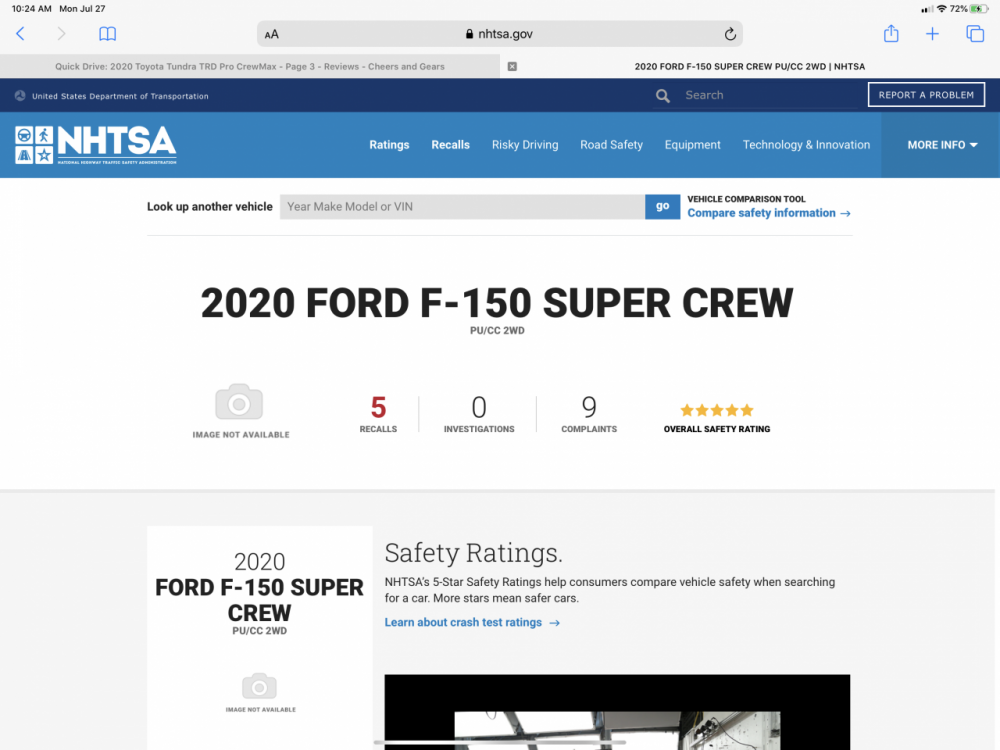
Task: Switch to the Quick Drive Toyota Tundra tab
Action: tap(250, 67)
